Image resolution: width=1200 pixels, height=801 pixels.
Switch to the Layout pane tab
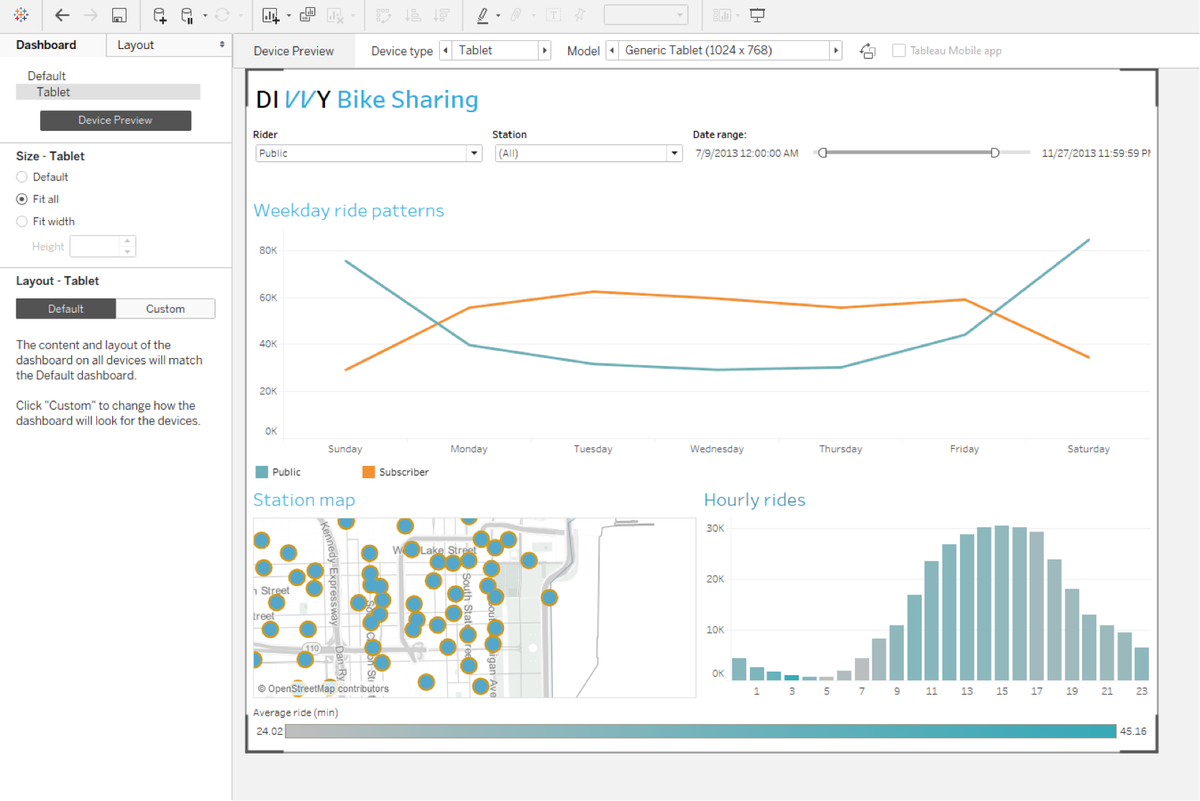coord(136,45)
